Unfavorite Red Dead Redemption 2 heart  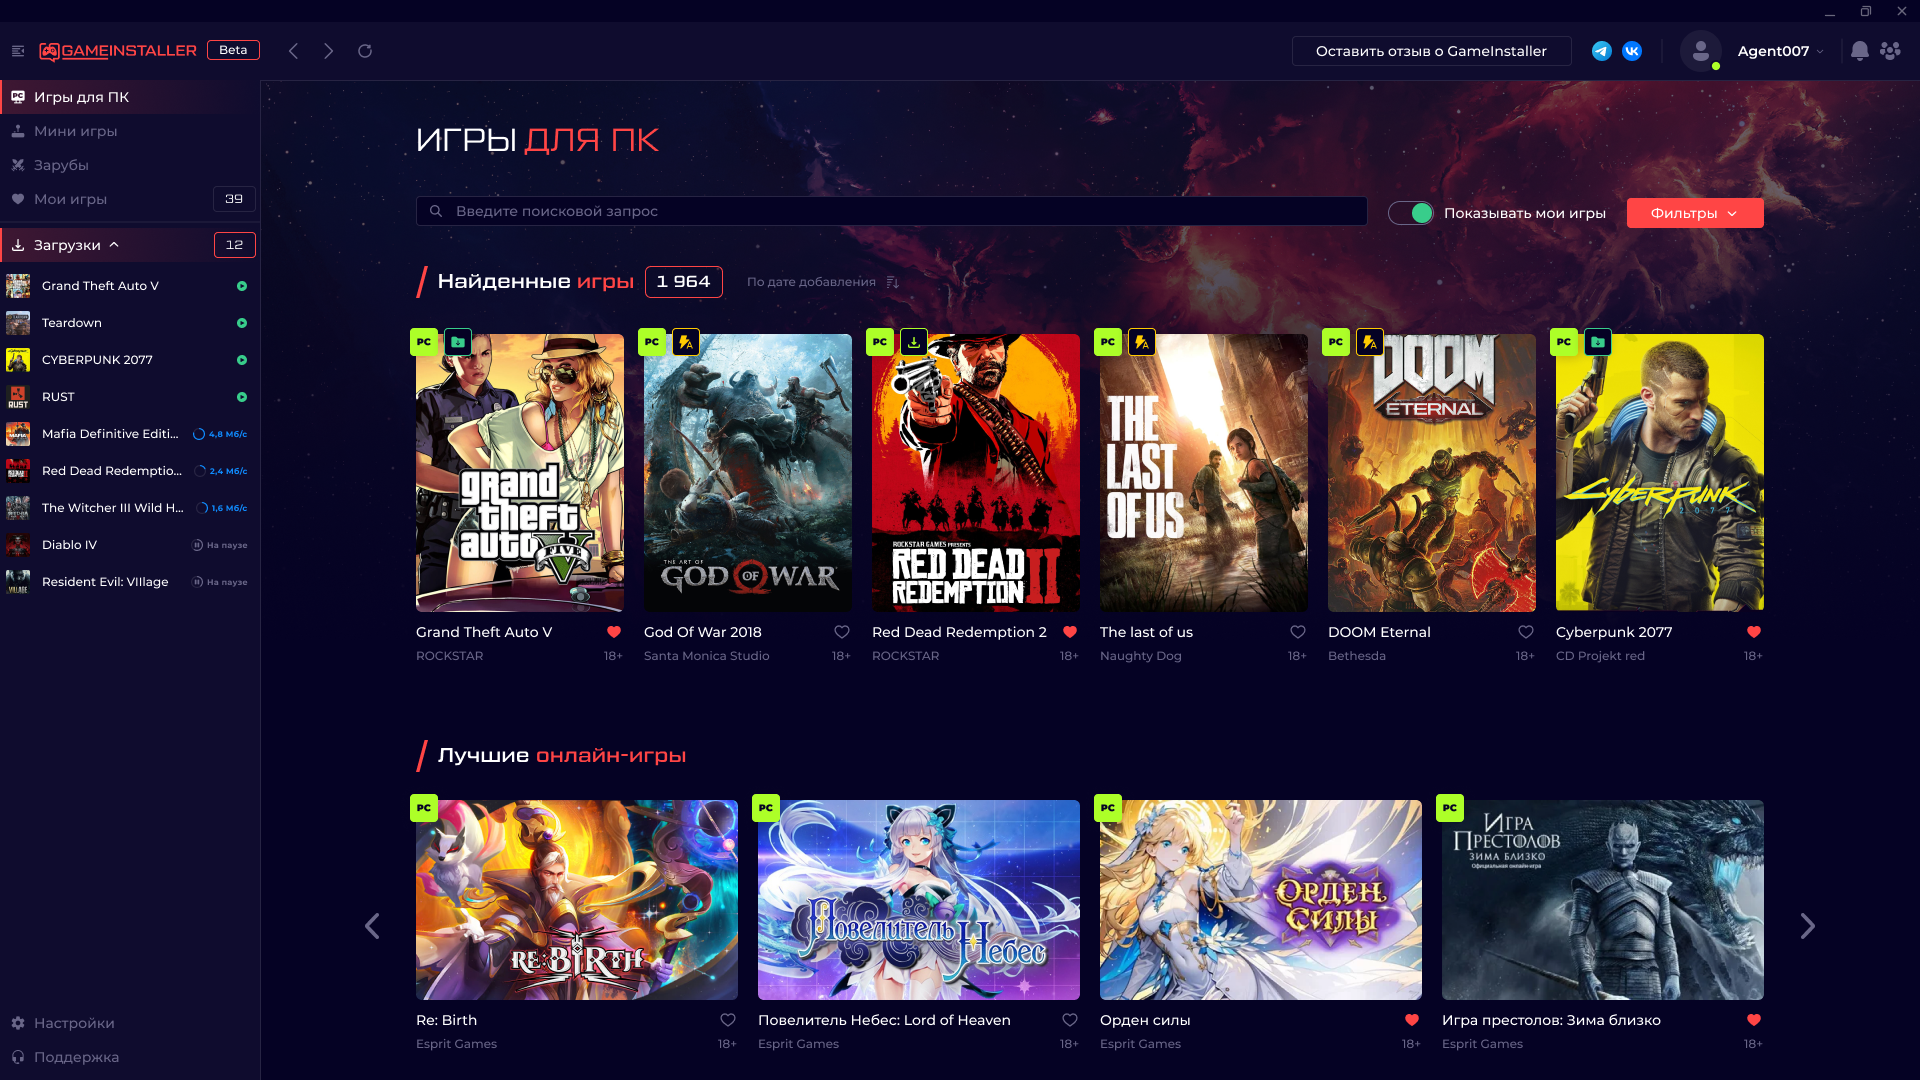click(x=1070, y=632)
